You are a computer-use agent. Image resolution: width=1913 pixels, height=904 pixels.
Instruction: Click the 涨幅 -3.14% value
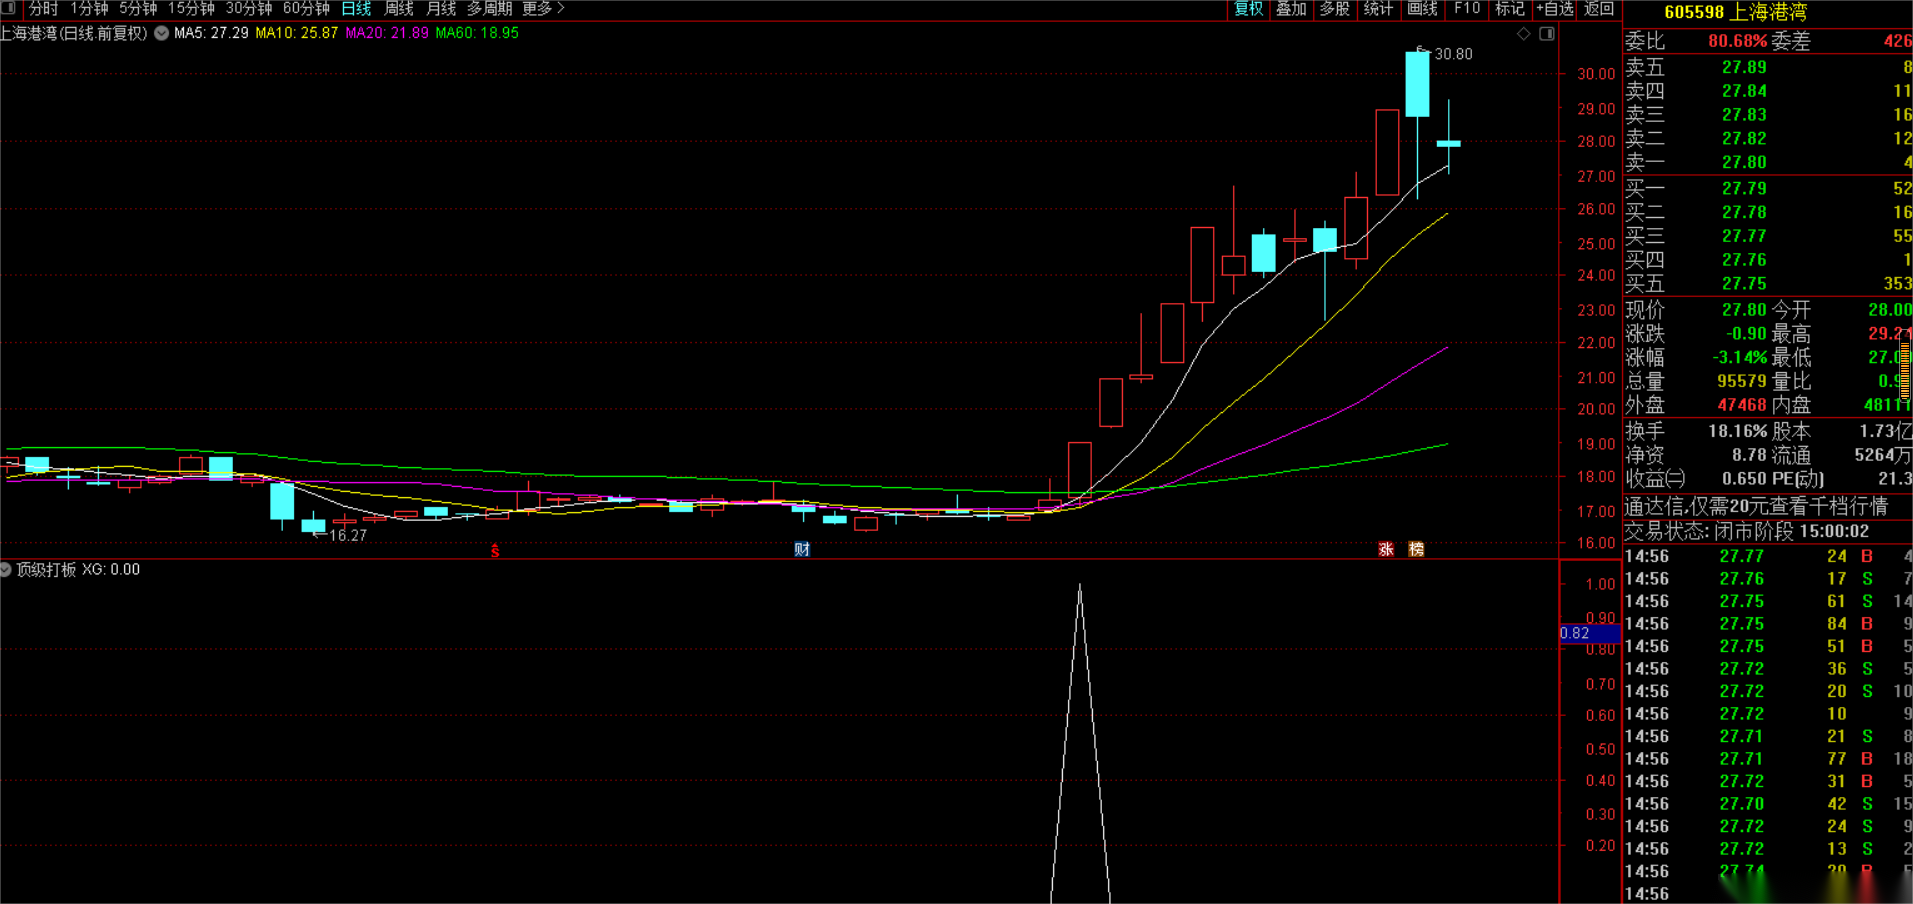pyautogui.click(x=1739, y=358)
